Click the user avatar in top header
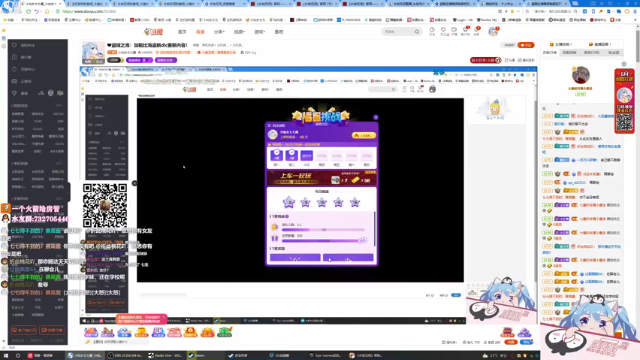Screen dimensions: 640x360 click(x=493, y=31)
